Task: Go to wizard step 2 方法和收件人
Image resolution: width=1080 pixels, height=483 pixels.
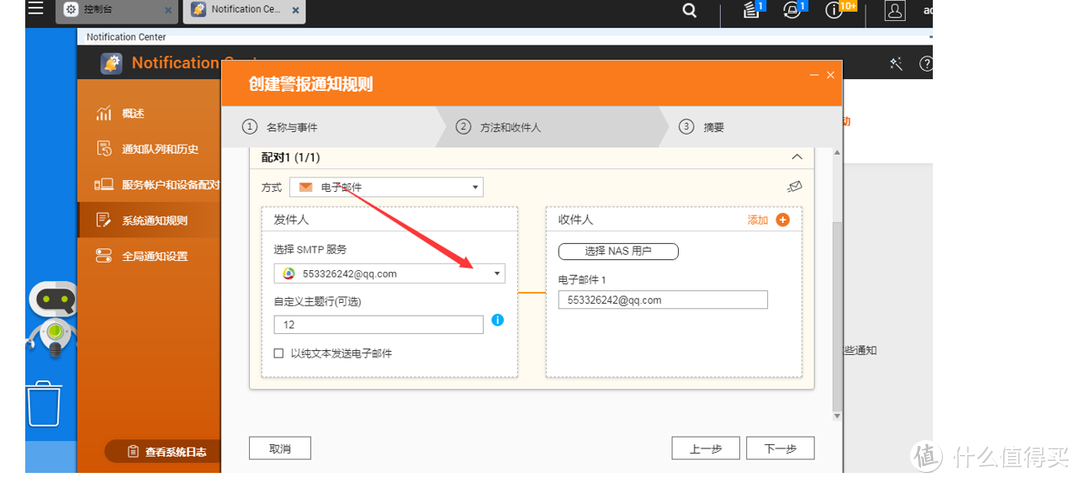Action: (499, 127)
